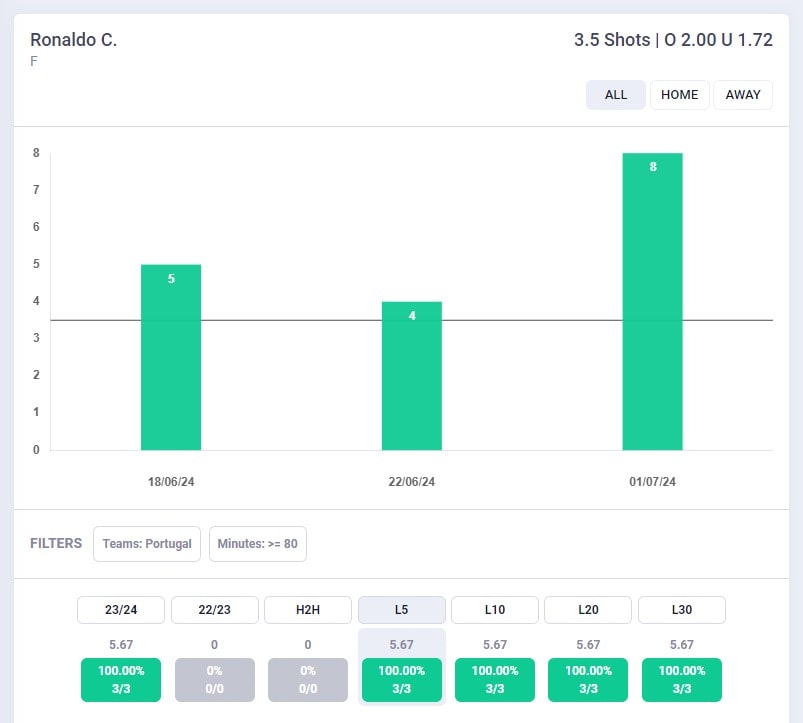Click the 0 average under 22/23
This screenshot has width=803, height=723.
pyautogui.click(x=215, y=645)
